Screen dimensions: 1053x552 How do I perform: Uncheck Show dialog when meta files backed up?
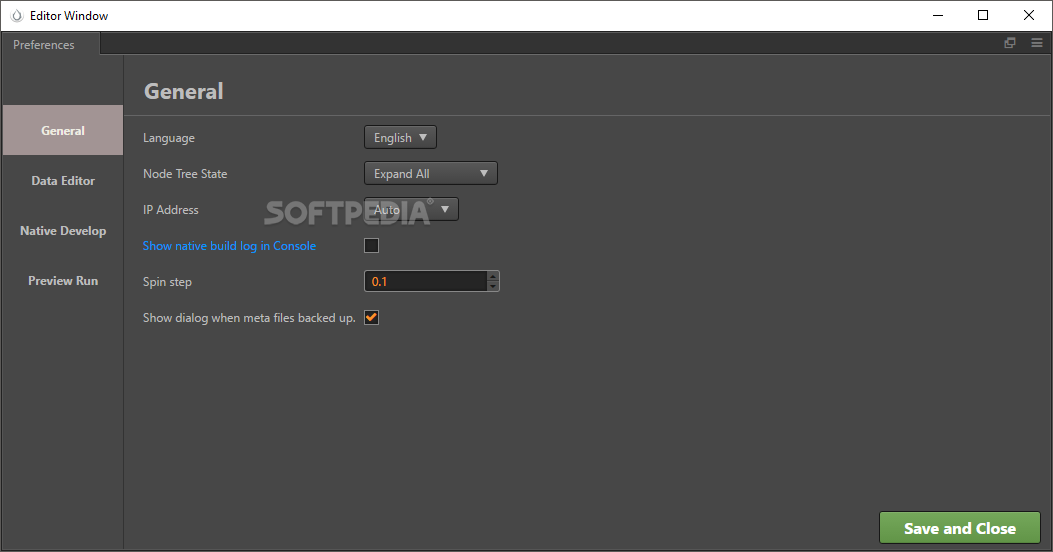point(371,318)
